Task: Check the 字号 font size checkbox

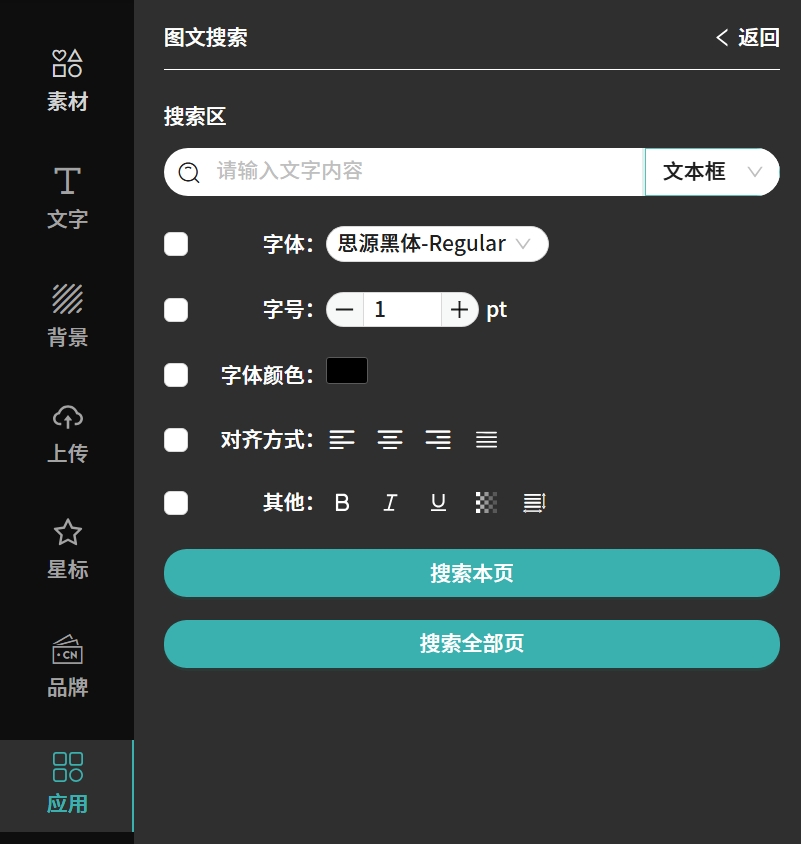Action: pos(176,310)
